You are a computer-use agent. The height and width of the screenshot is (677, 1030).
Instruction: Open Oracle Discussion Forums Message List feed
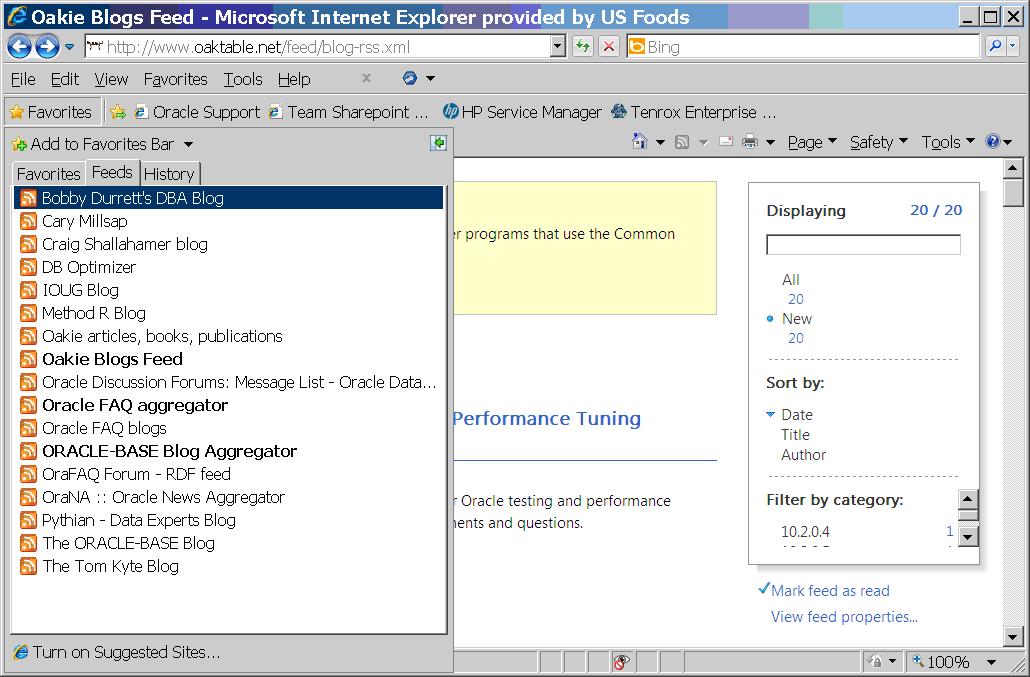229,382
